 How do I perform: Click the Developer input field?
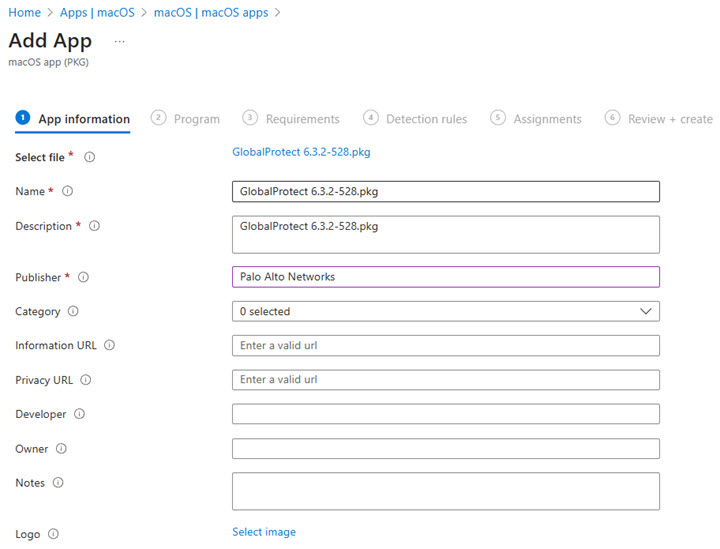445,414
